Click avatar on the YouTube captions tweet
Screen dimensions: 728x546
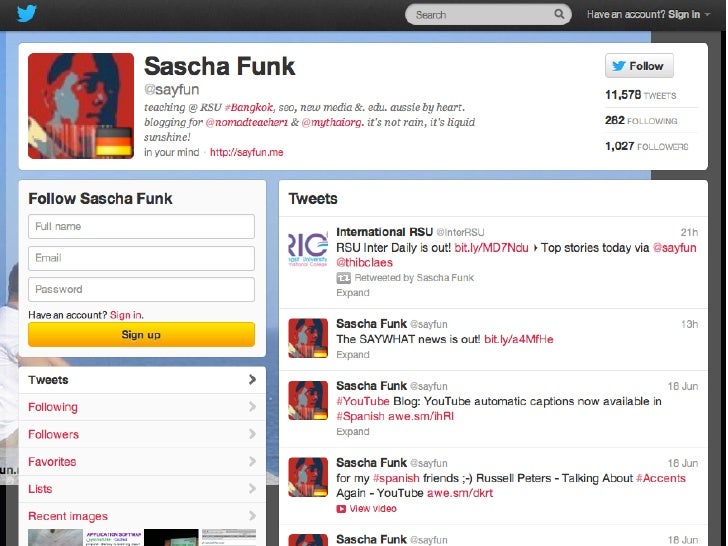pos(308,400)
